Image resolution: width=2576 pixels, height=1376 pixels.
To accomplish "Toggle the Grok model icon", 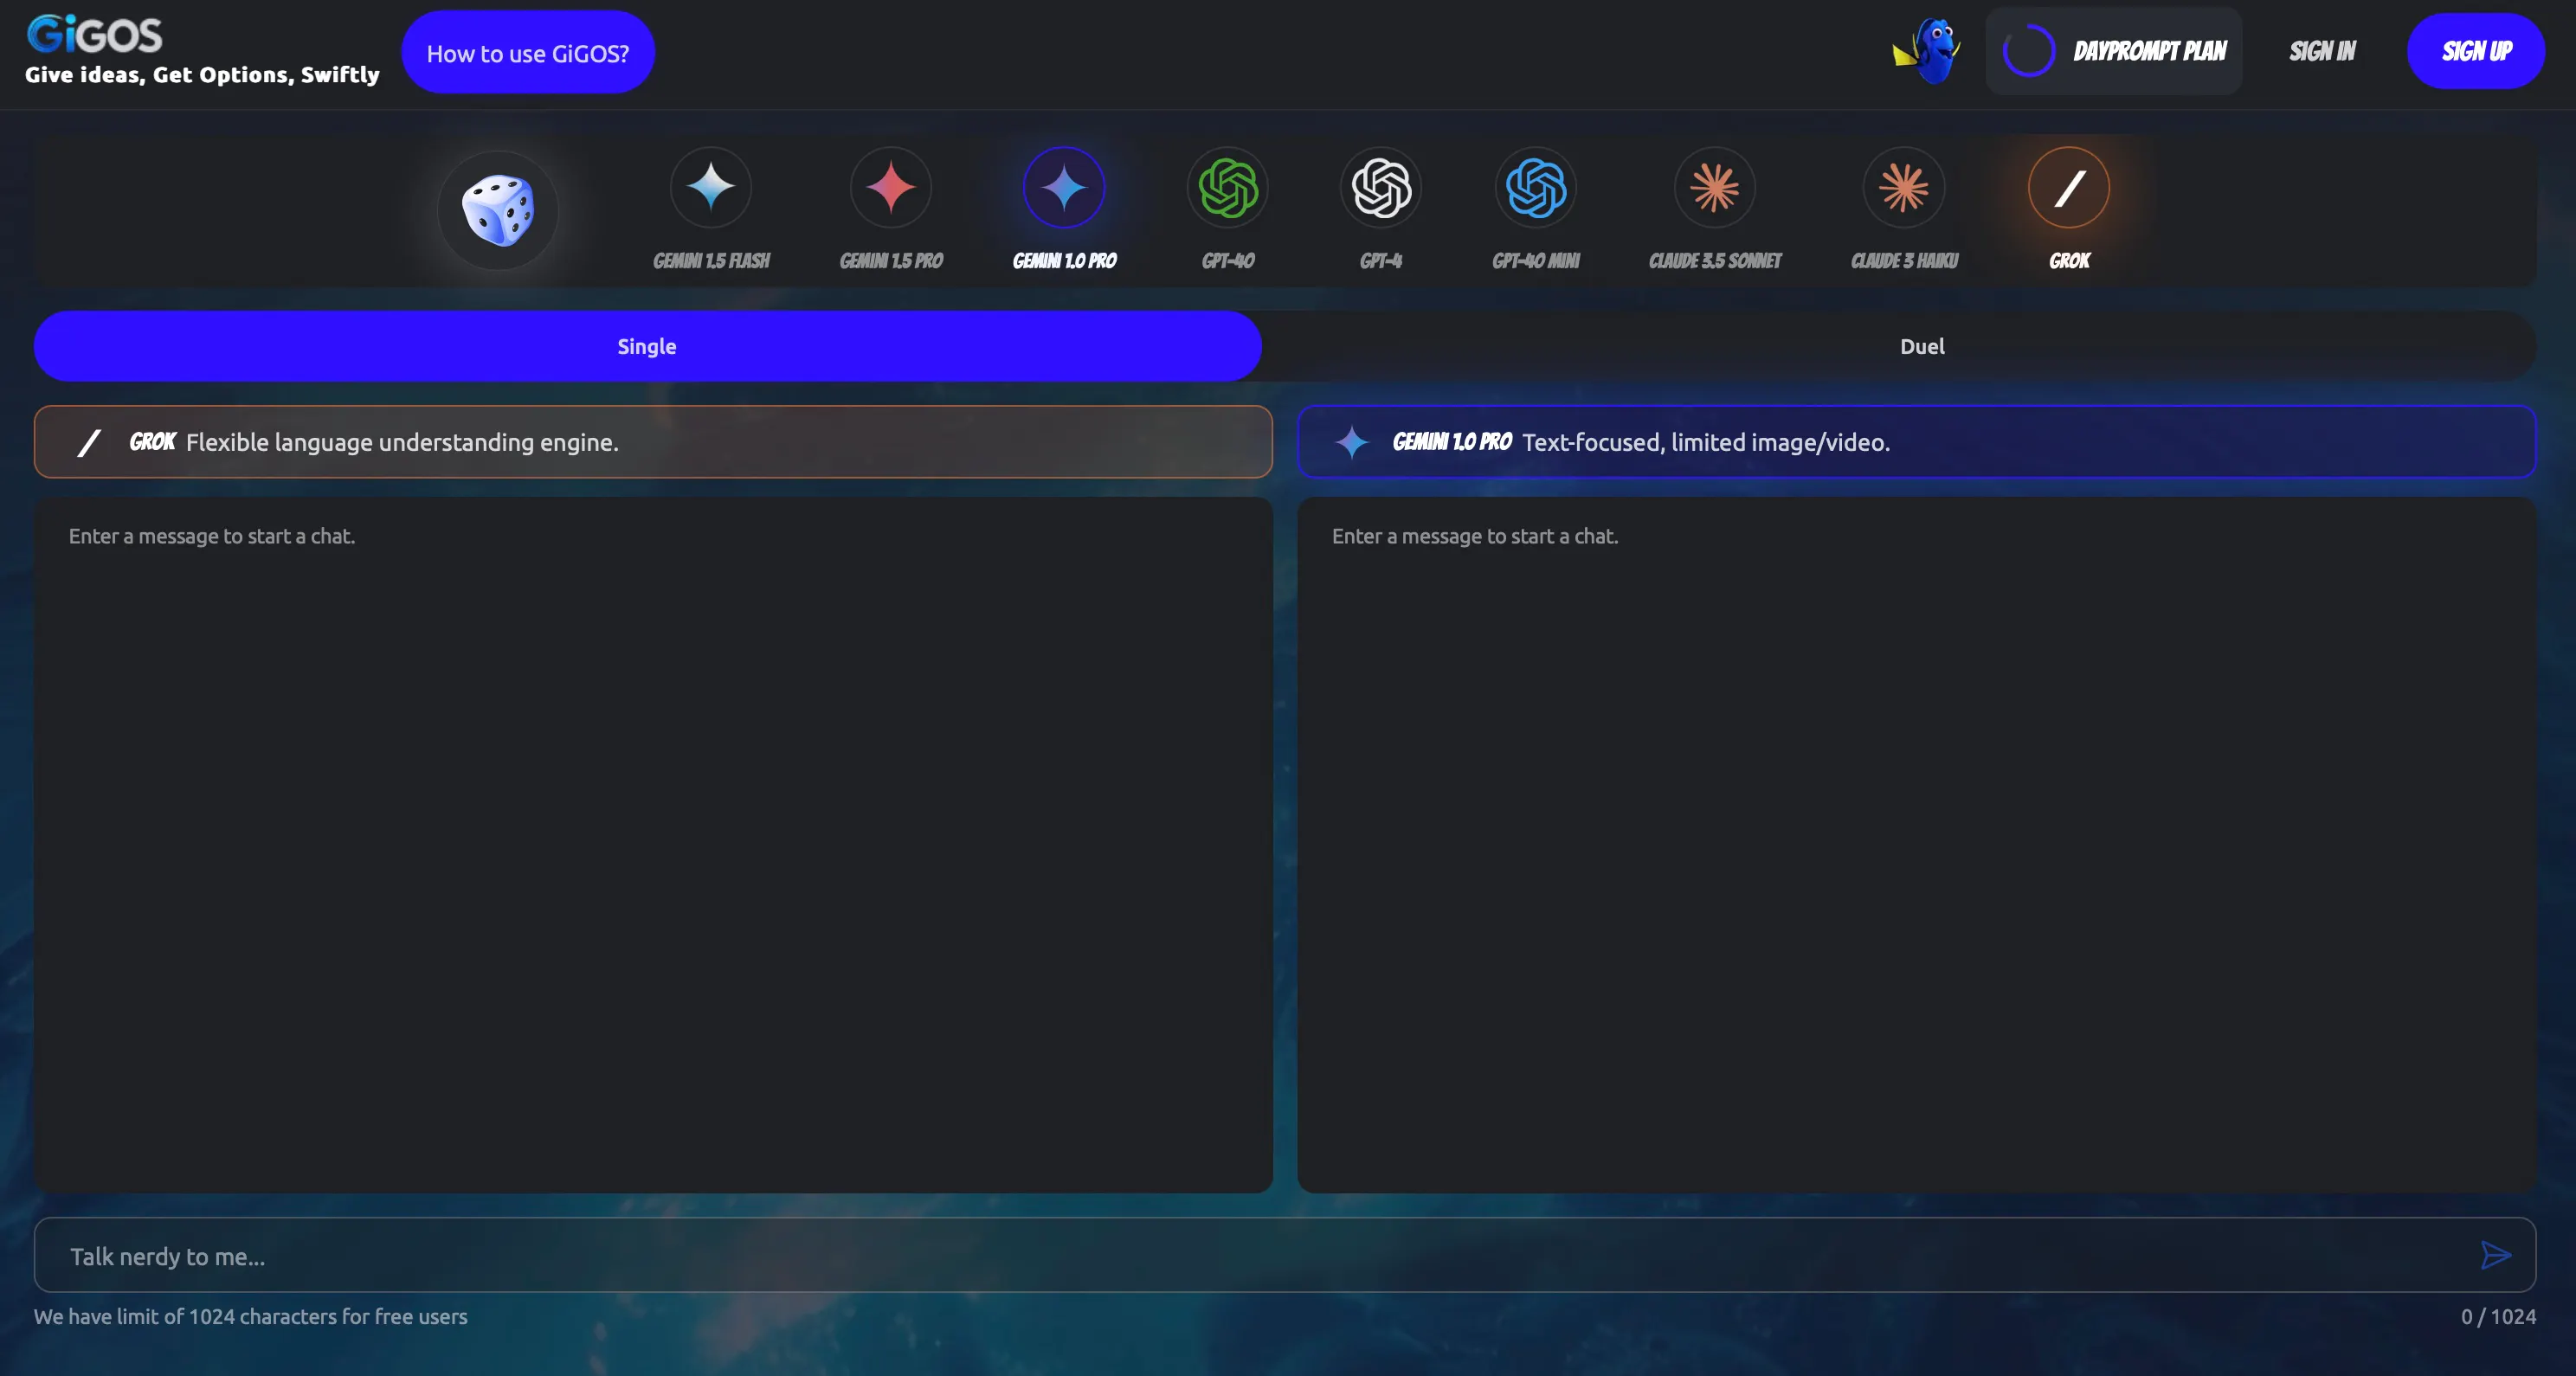I will coord(2069,187).
